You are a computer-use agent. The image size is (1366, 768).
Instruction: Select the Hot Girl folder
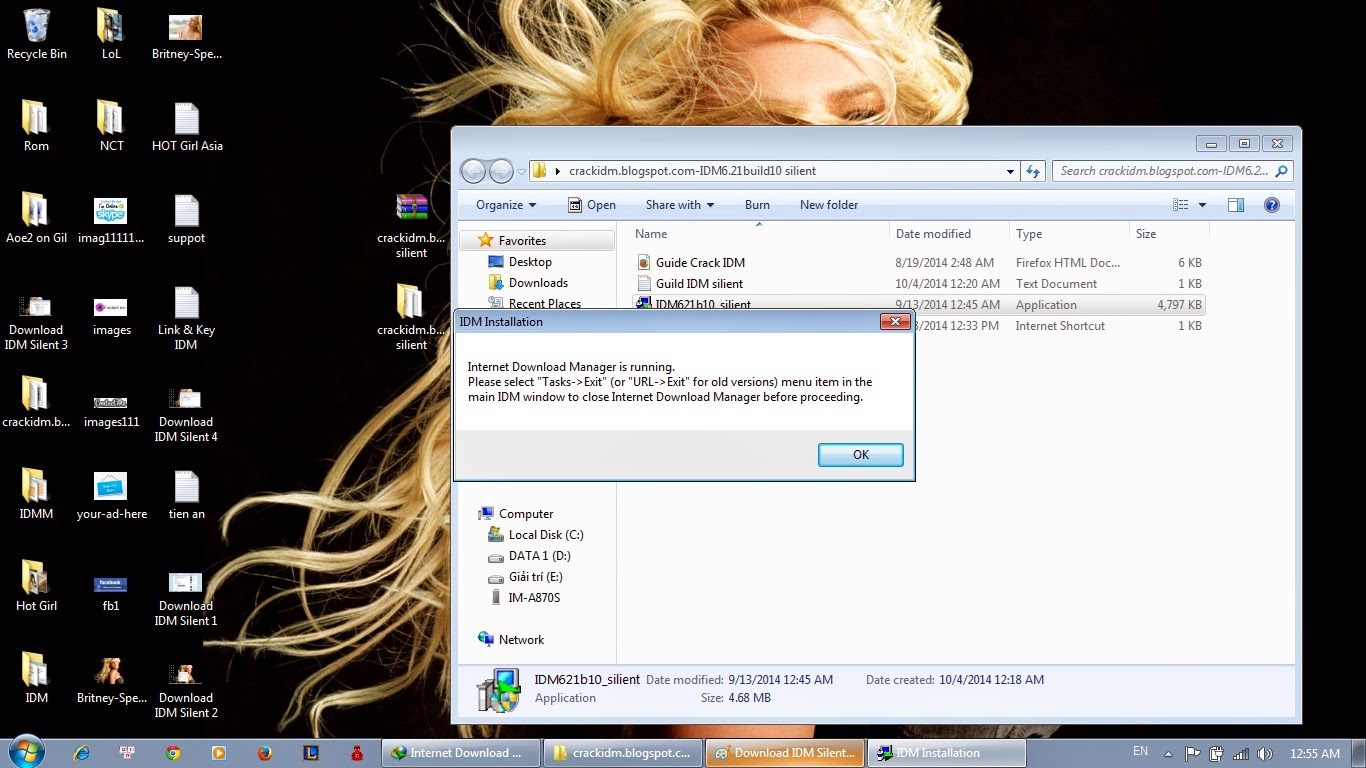point(36,587)
